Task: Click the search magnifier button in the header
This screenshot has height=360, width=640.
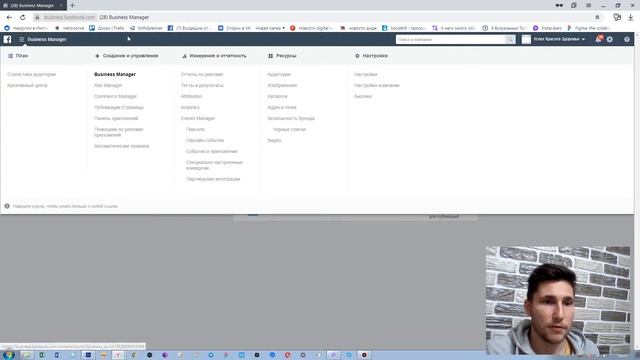Action: pyautogui.click(x=510, y=39)
